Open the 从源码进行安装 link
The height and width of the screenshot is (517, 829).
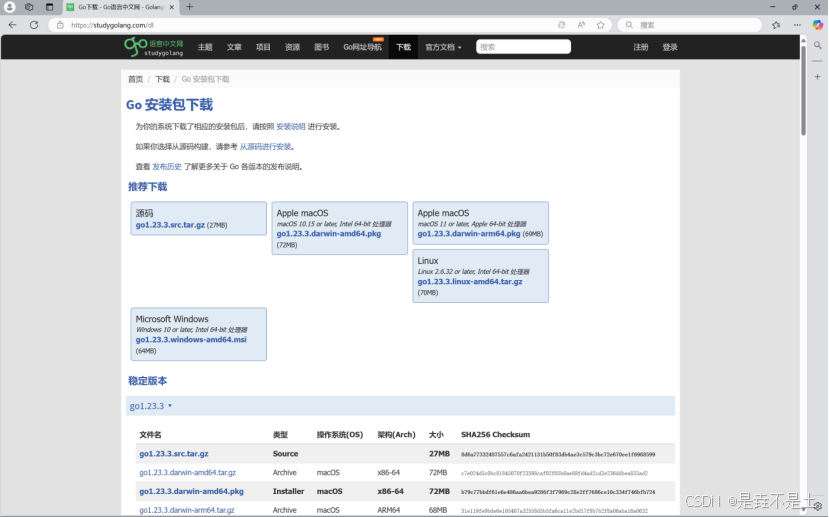(x=265, y=146)
